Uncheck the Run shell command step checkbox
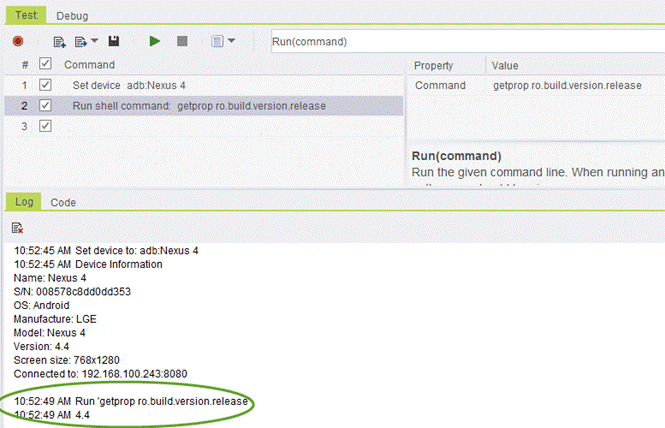The height and width of the screenshot is (428, 665). pos(44,106)
